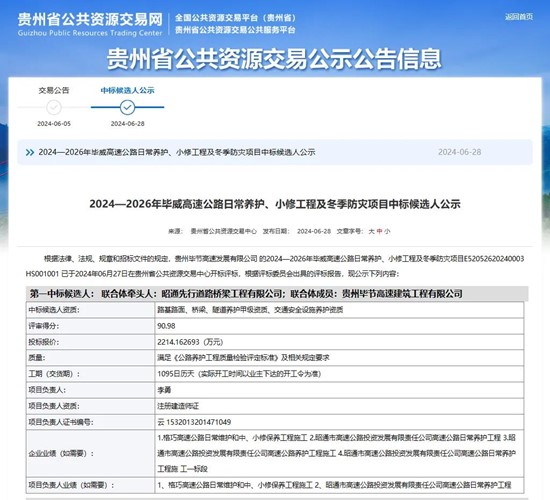This screenshot has height=500, width=550.
Task: Click the 投标报价 label cell
Action: 91,342
